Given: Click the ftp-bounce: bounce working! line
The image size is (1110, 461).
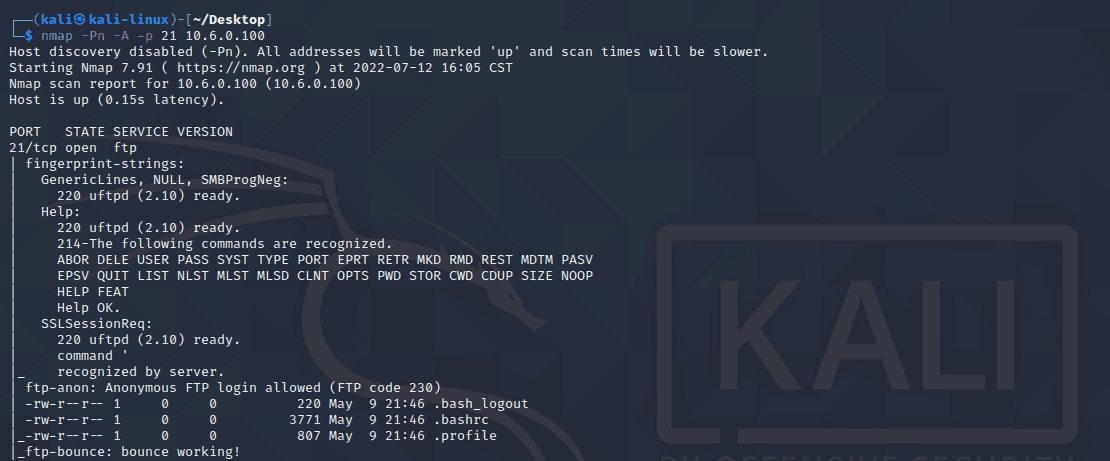Looking at the screenshot, I should 129,452.
